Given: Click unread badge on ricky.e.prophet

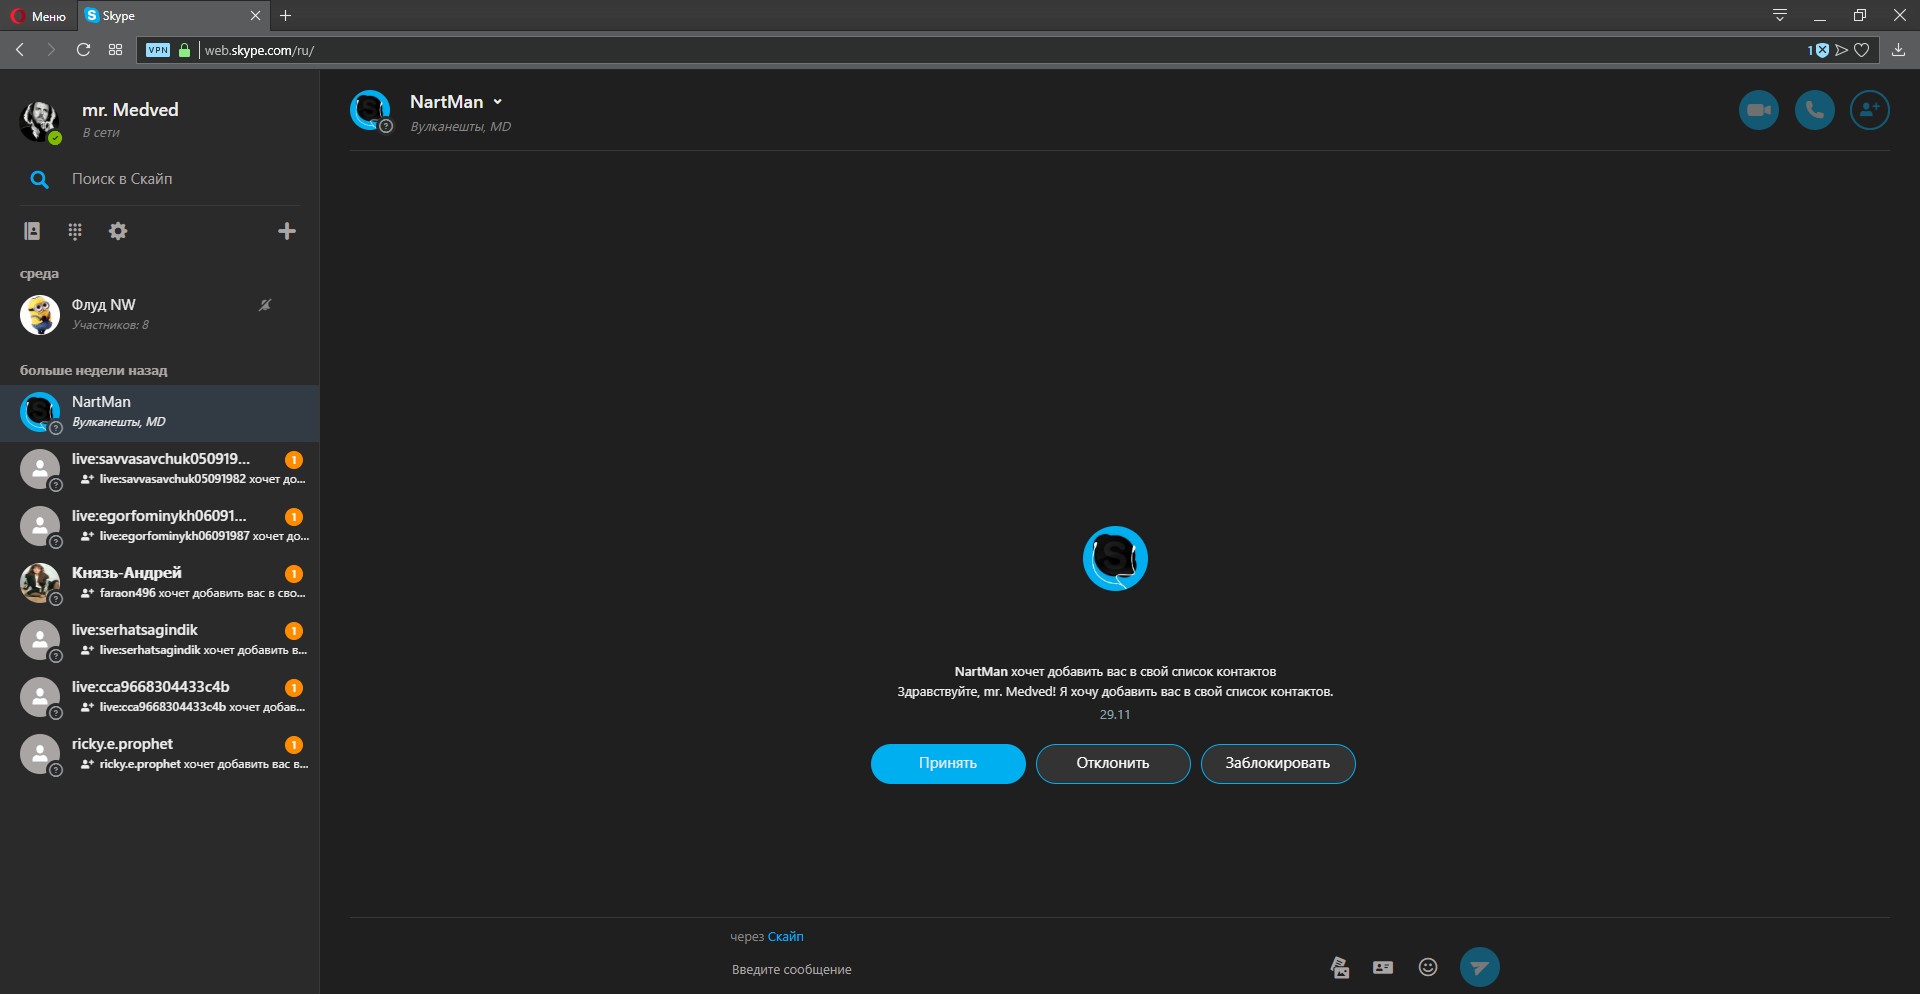Looking at the screenshot, I should (x=294, y=745).
